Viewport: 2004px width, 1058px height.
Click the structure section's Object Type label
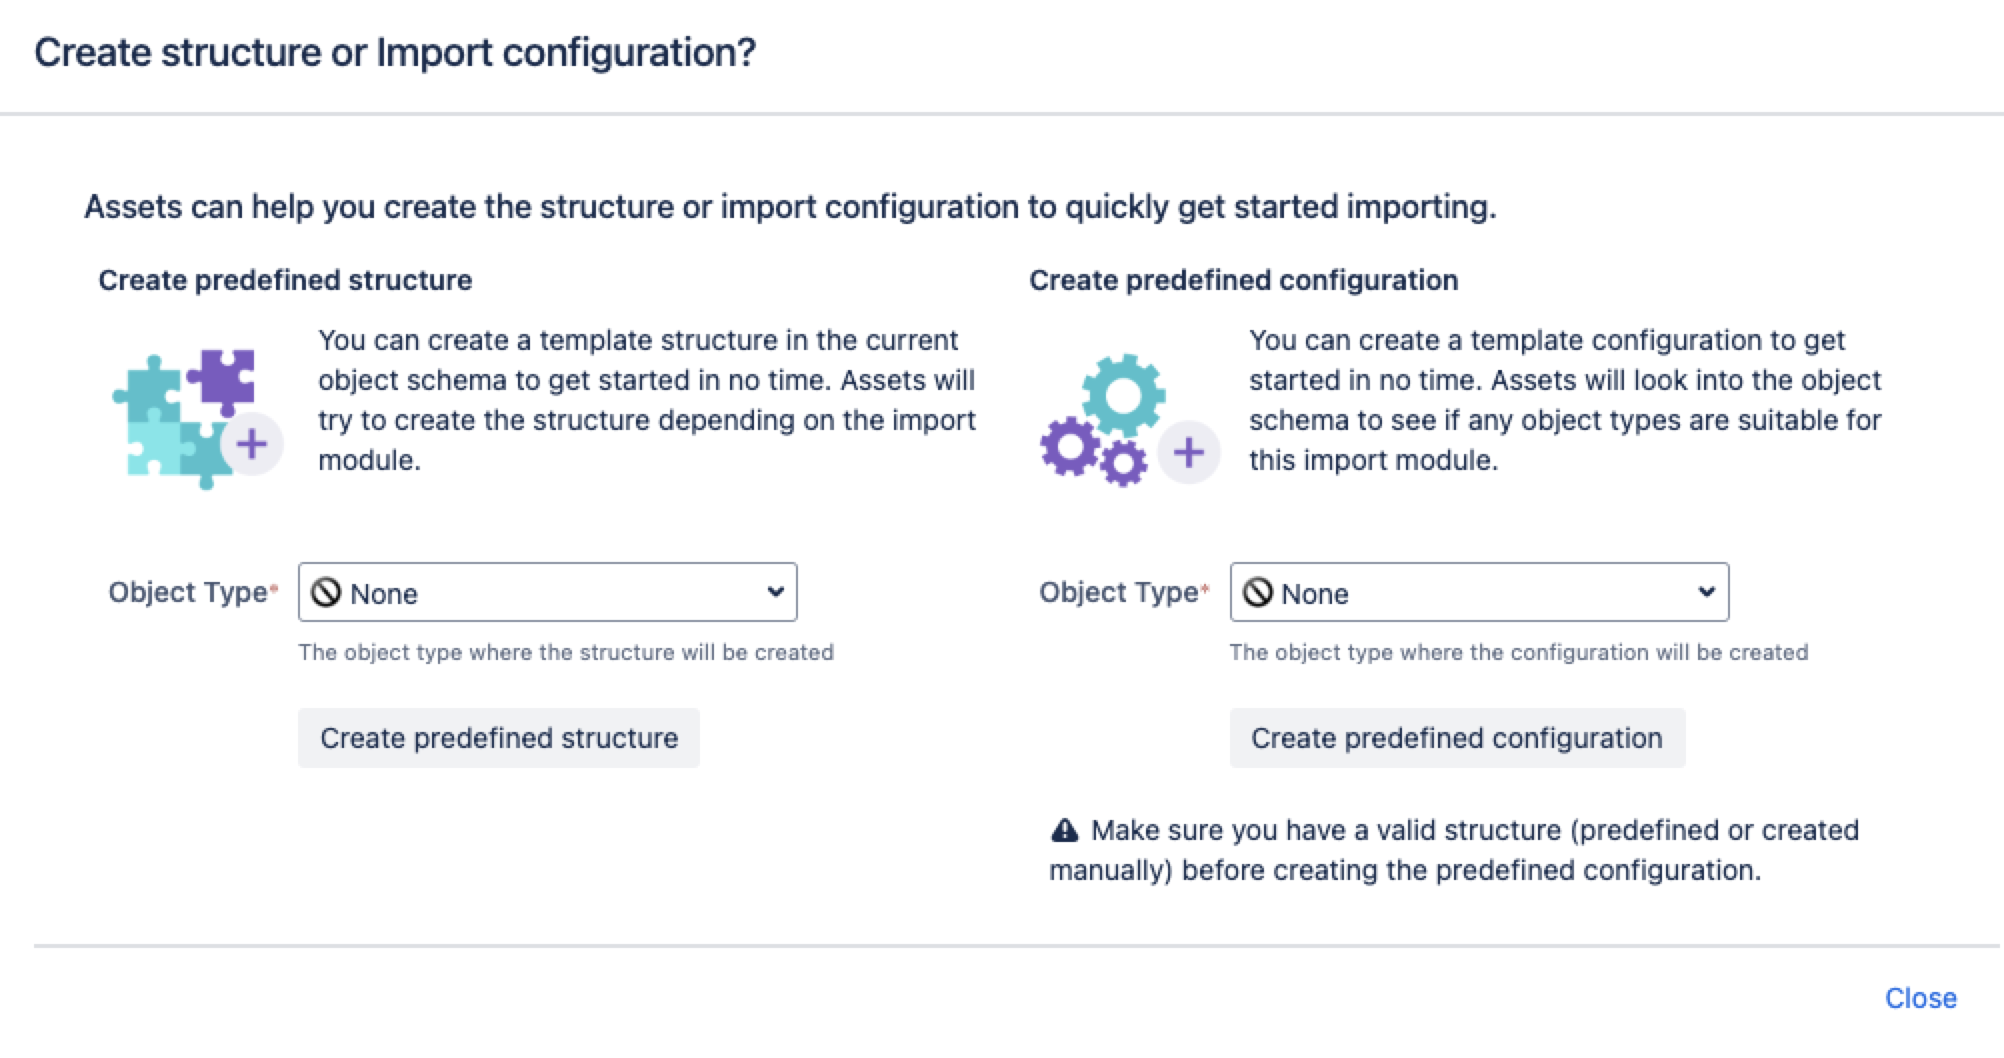coord(188,592)
